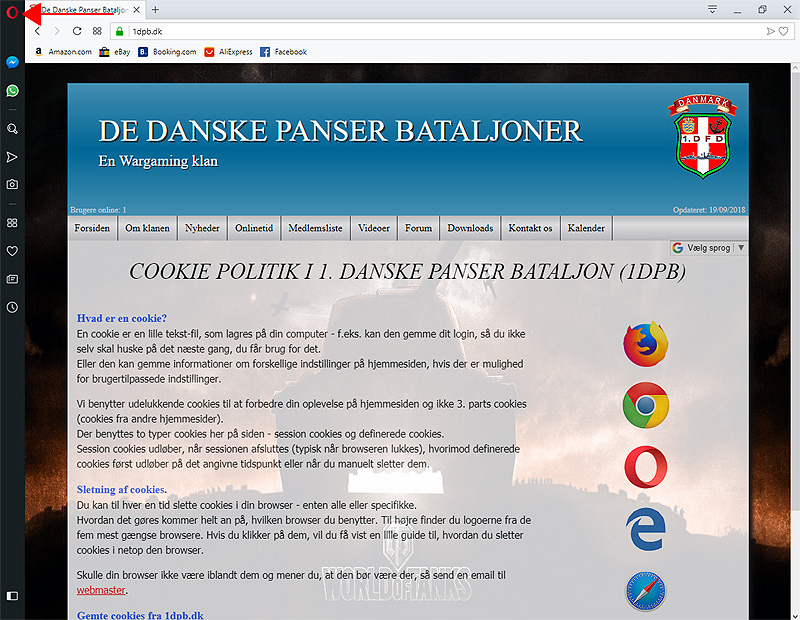The height and width of the screenshot is (620, 800).
Task: Go to the Forum page
Action: point(418,228)
